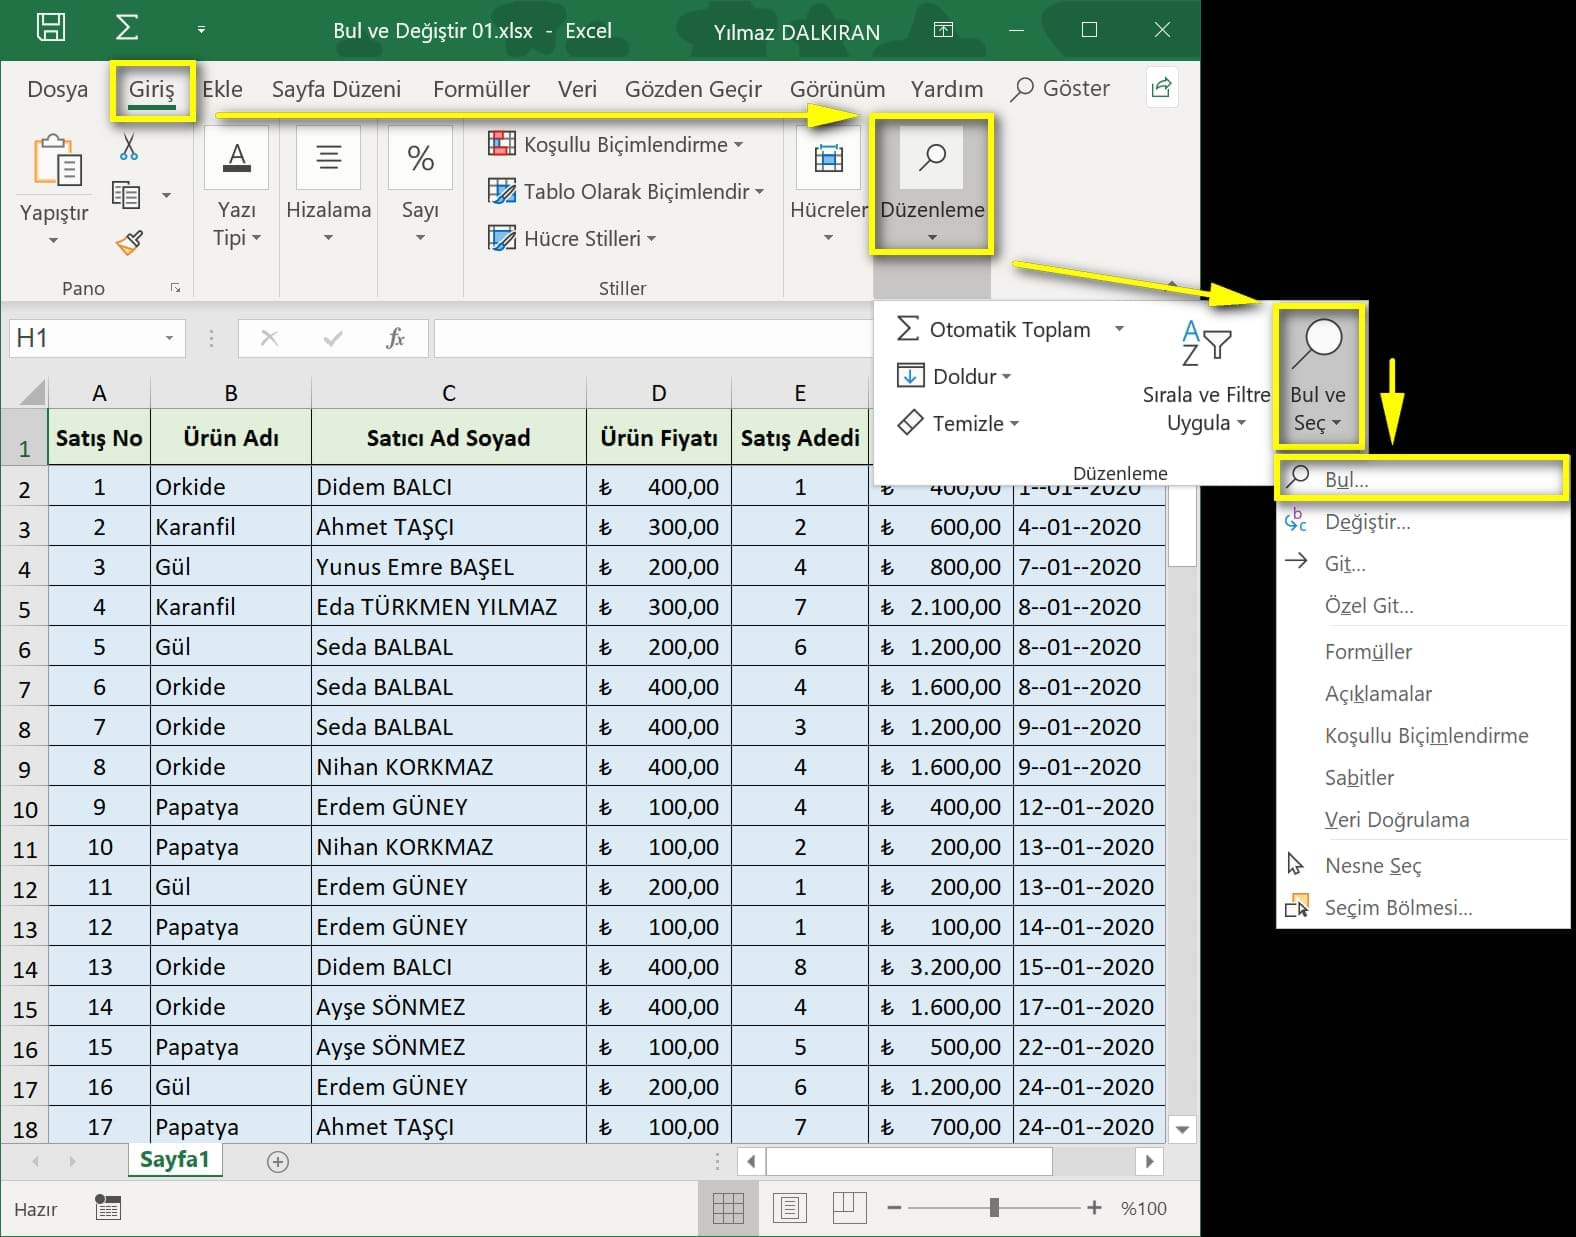
Task: Click Hücre Stilleri button
Action: tap(571, 238)
